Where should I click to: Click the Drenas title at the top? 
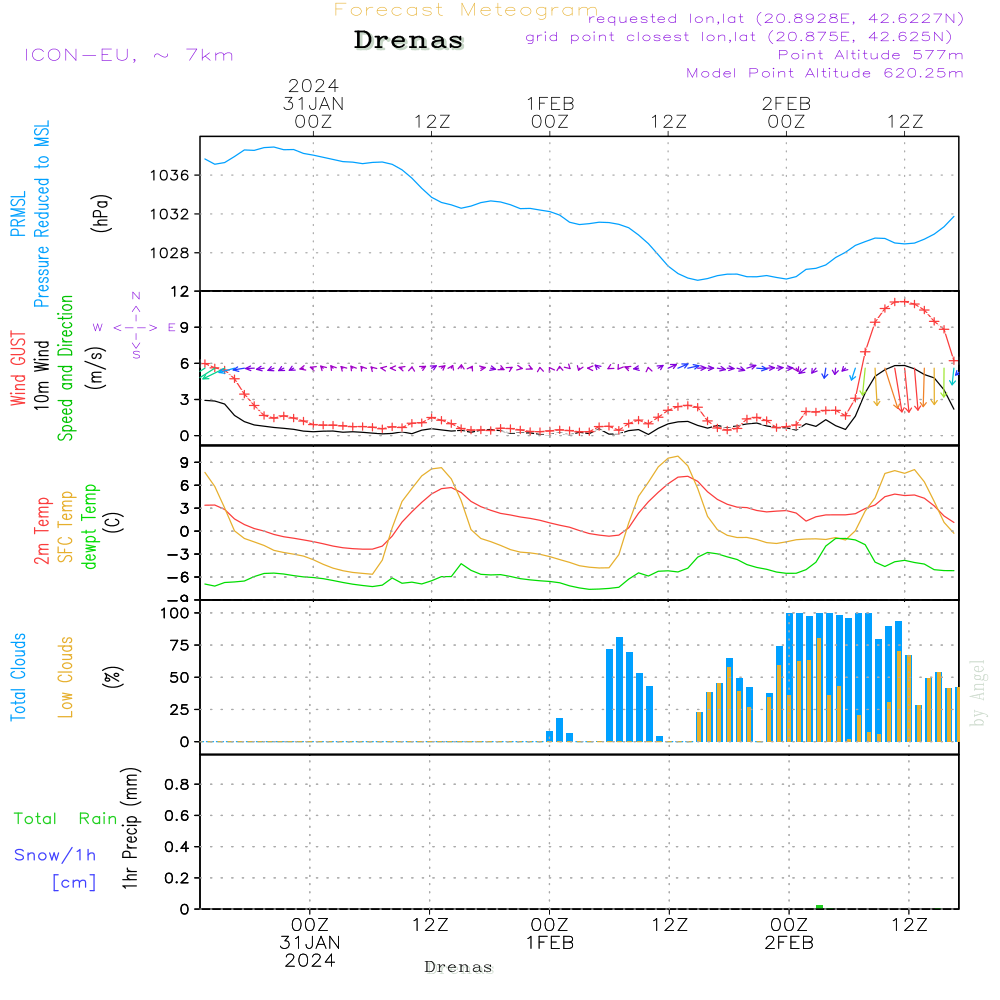tap(408, 40)
